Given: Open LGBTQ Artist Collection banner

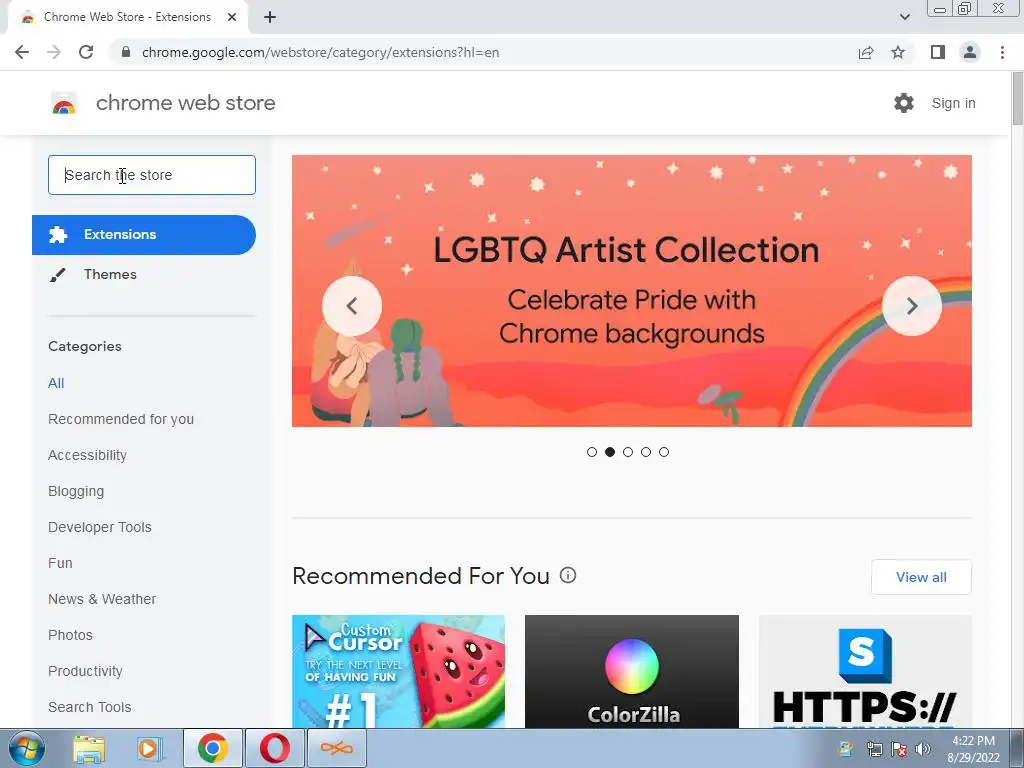Looking at the screenshot, I should point(632,291).
